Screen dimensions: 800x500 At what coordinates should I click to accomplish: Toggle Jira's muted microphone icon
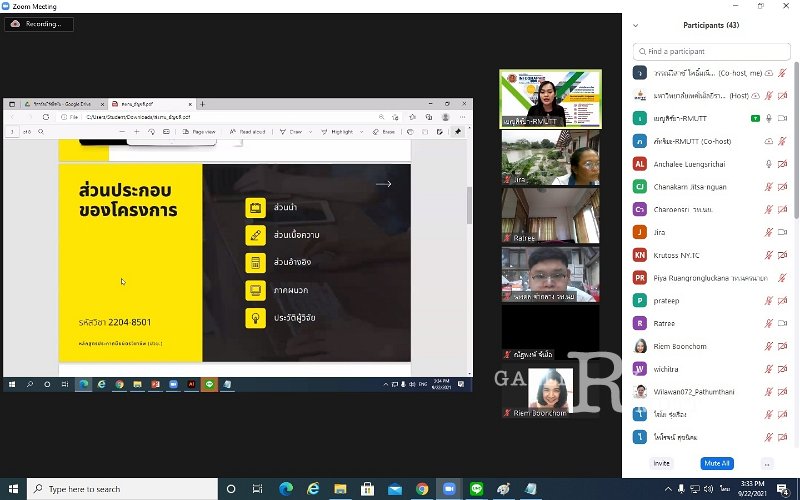[x=768, y=232]
